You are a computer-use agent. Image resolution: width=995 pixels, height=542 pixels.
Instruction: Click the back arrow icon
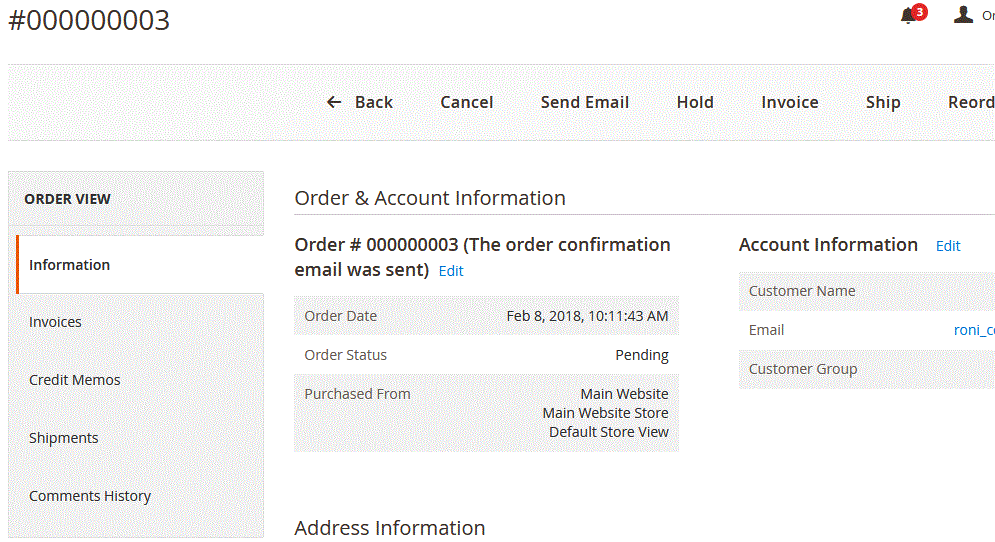[334, 102]
